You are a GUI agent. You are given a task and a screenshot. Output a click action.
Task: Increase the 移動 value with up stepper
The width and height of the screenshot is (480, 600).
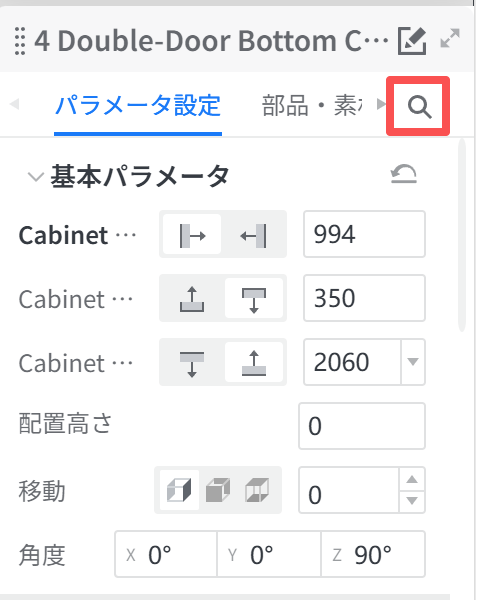tap(412, 479)
